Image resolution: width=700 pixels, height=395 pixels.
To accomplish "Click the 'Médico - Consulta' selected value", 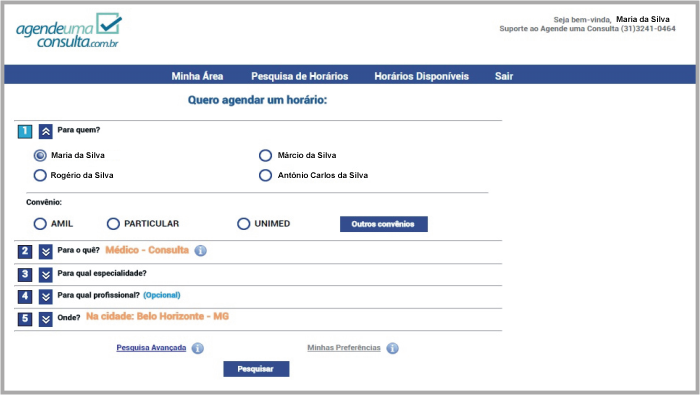I will click(x=147, y=250).
